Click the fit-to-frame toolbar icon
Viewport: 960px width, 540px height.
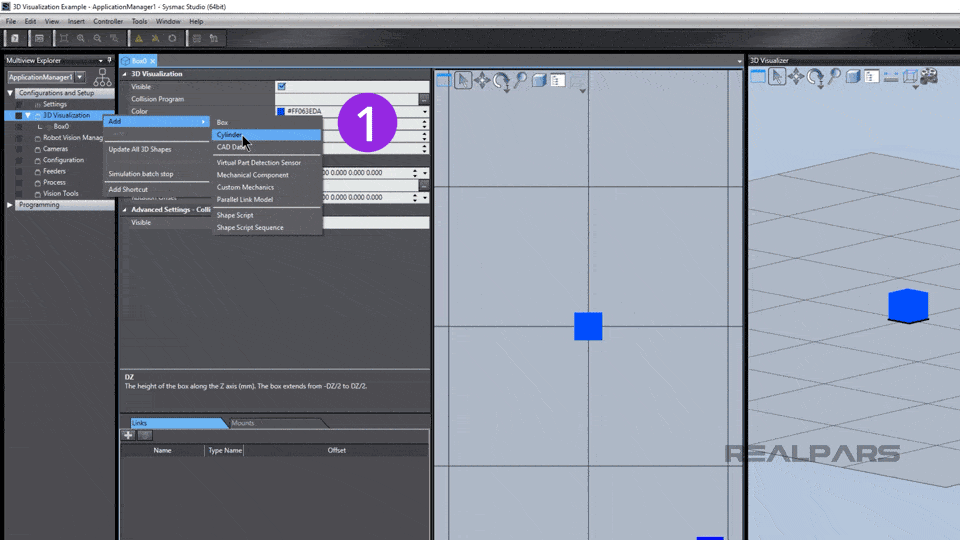64,39
